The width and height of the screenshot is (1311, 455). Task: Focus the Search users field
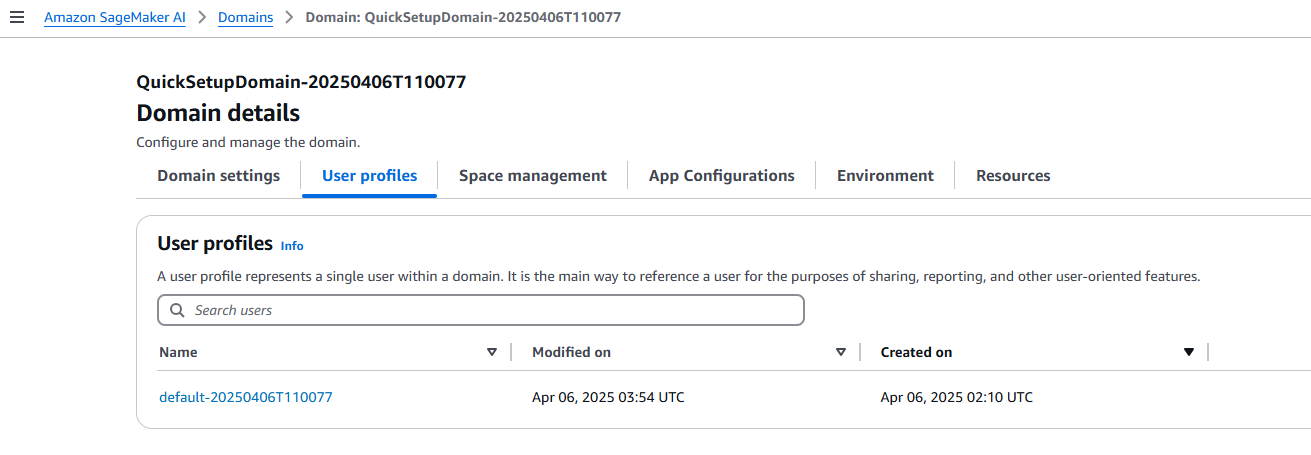coord(481,310)
